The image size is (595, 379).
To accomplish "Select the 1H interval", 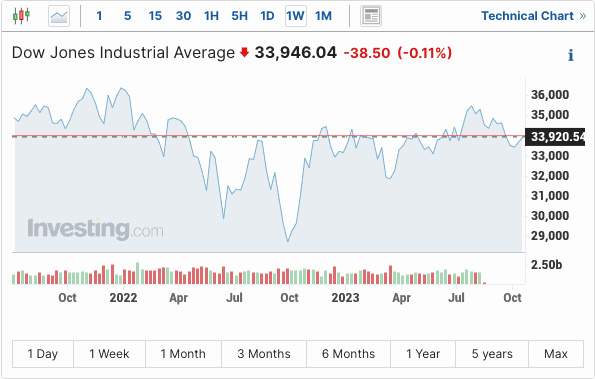I will [211, 16].
